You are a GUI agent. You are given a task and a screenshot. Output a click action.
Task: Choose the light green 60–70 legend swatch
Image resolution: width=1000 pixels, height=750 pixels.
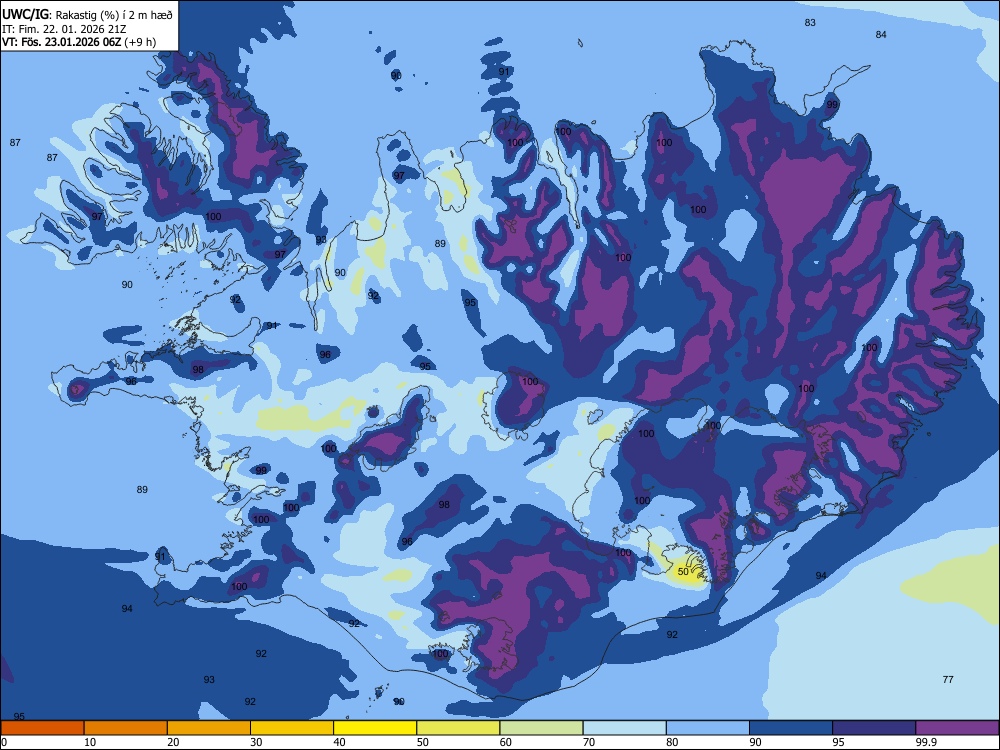click(x=541, y=728)
